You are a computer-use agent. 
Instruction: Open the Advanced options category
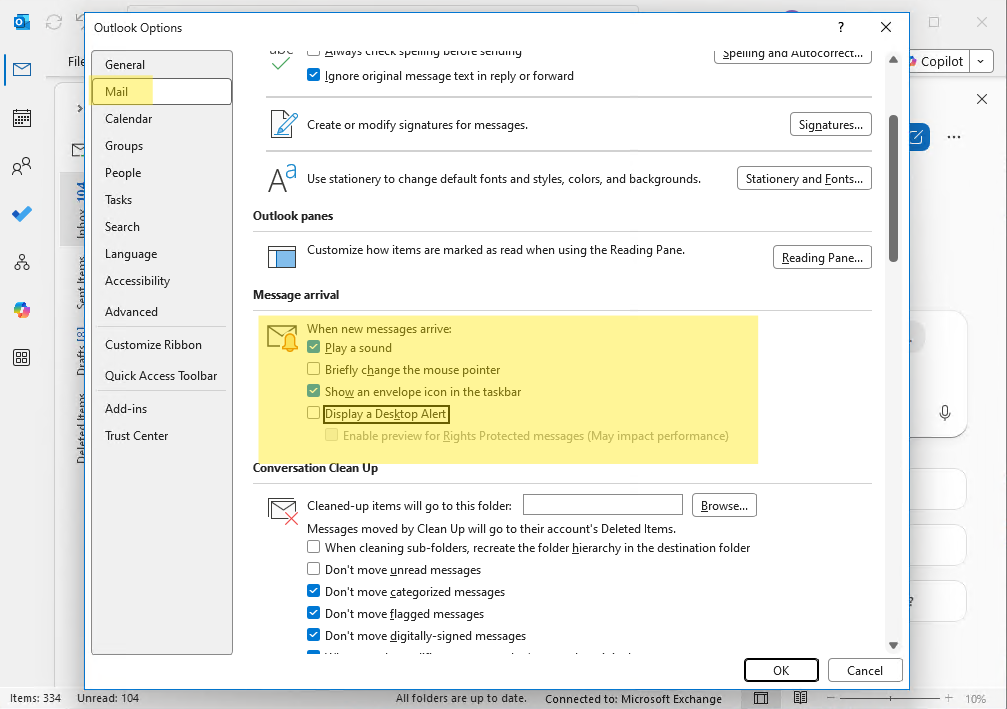[131, 312]
